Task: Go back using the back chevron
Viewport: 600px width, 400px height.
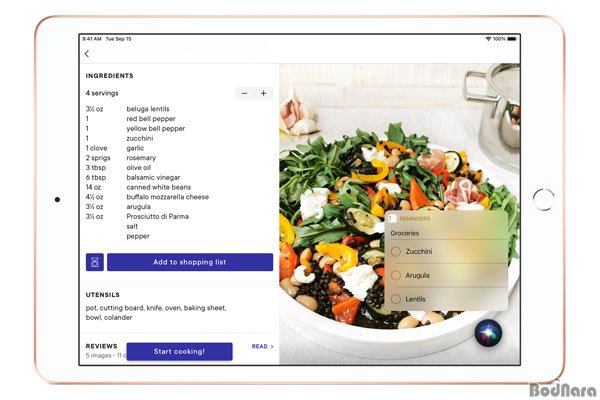Action: click(87, 54)
